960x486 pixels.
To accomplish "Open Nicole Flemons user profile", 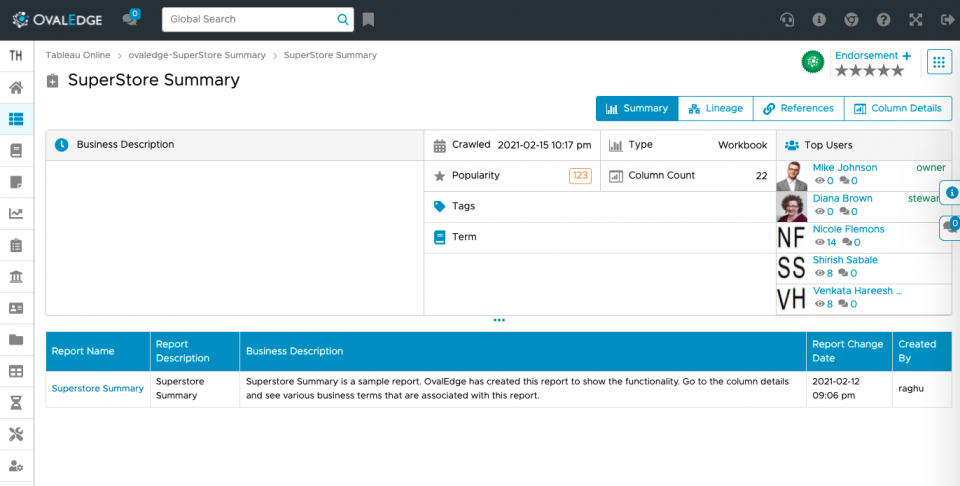I will 848,229.
